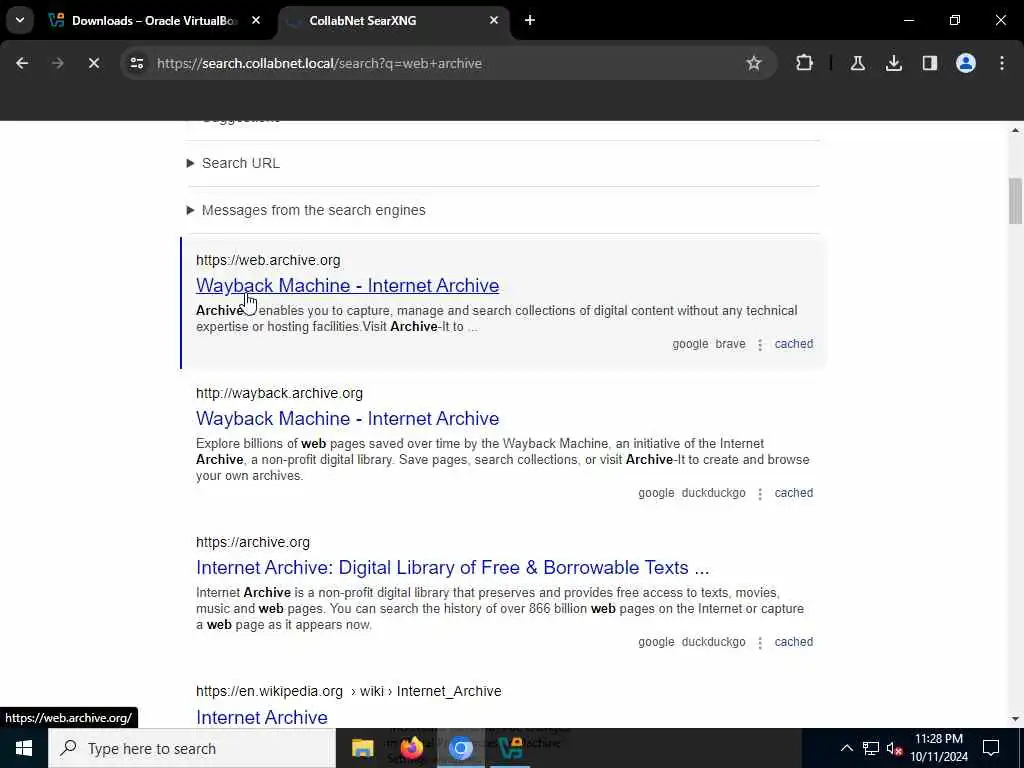Bookmark this page with the star
Image resolution: width=1024 pixels, height=768 pixels.
pos(754,63)
